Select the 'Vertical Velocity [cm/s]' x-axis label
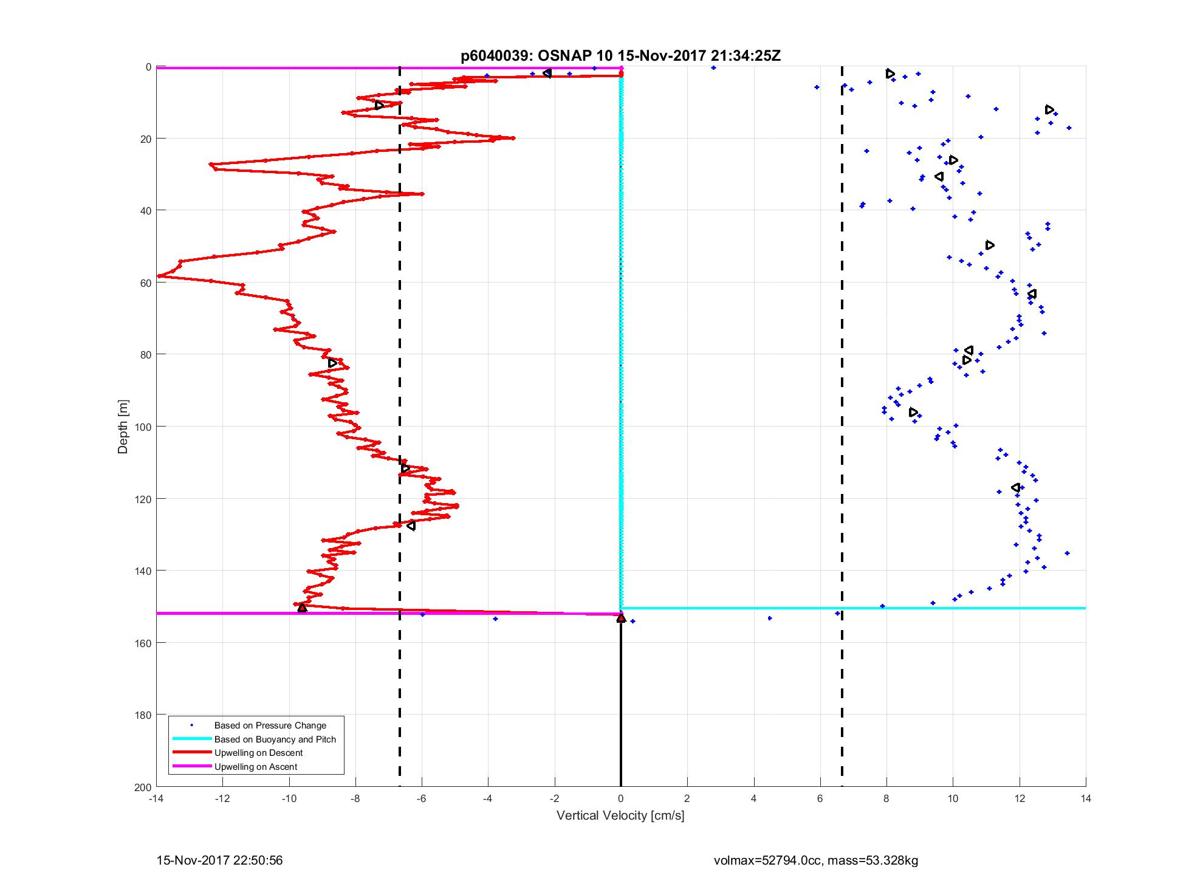The image size is (1200, 885). [620, 816]
